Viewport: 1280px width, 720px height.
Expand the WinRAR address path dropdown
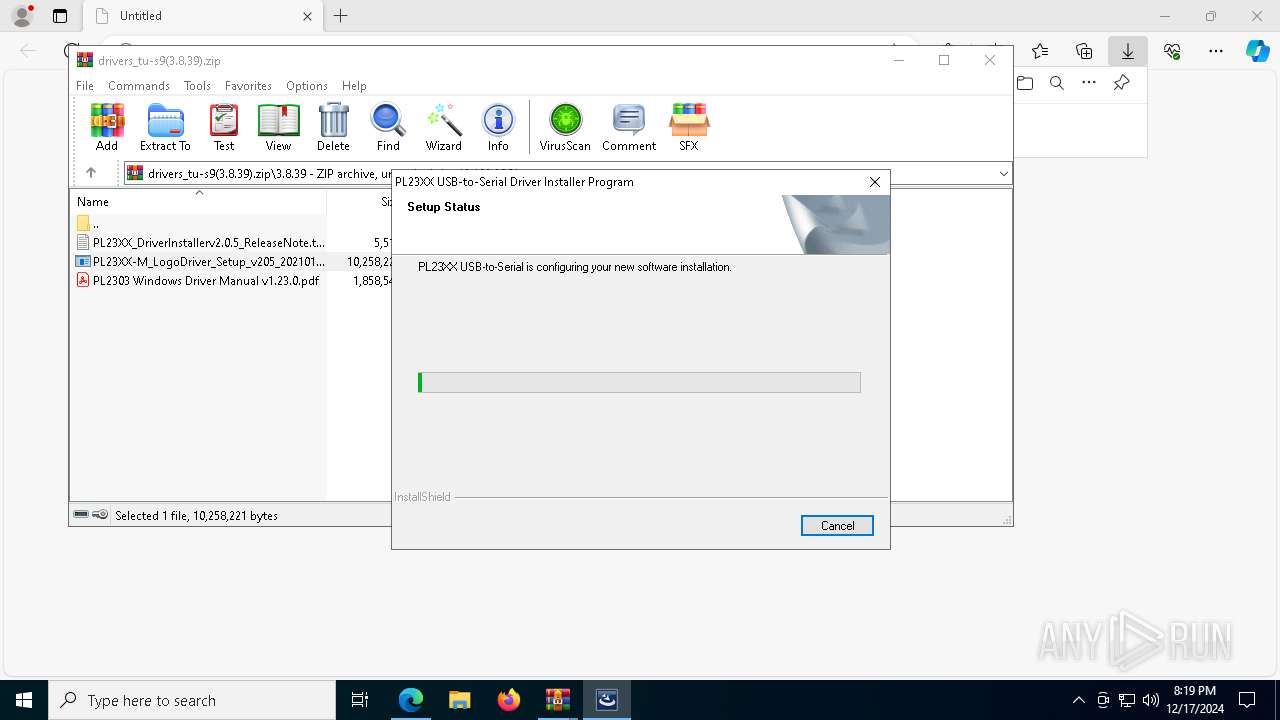1003,174
